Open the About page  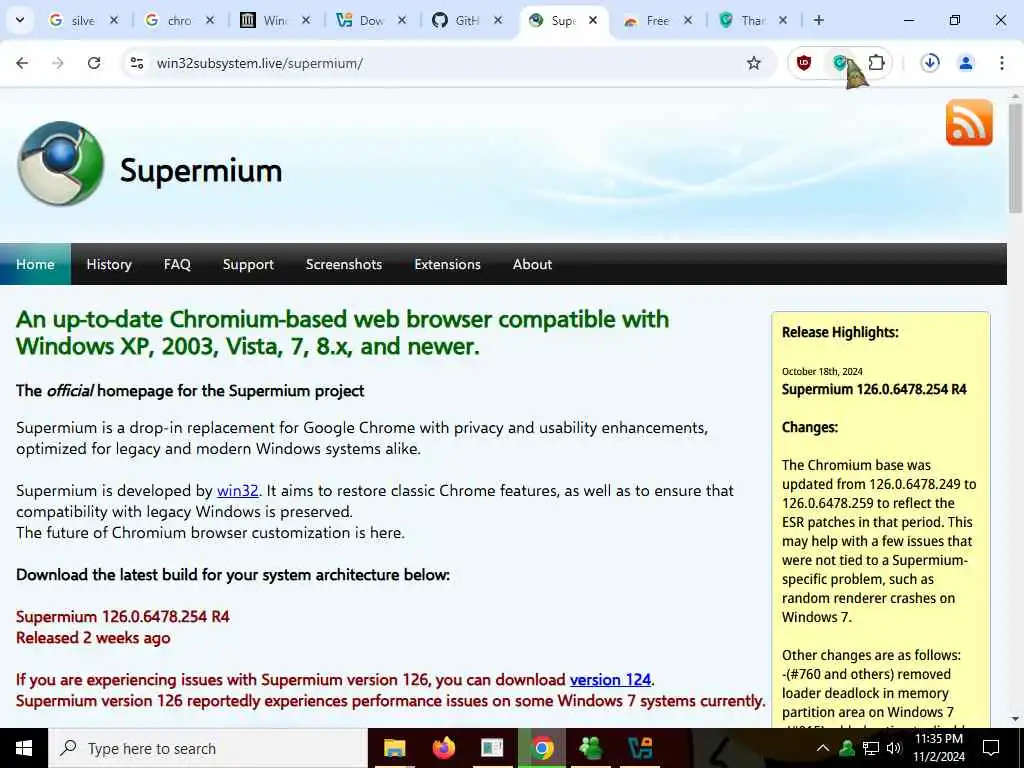[532, 264]
